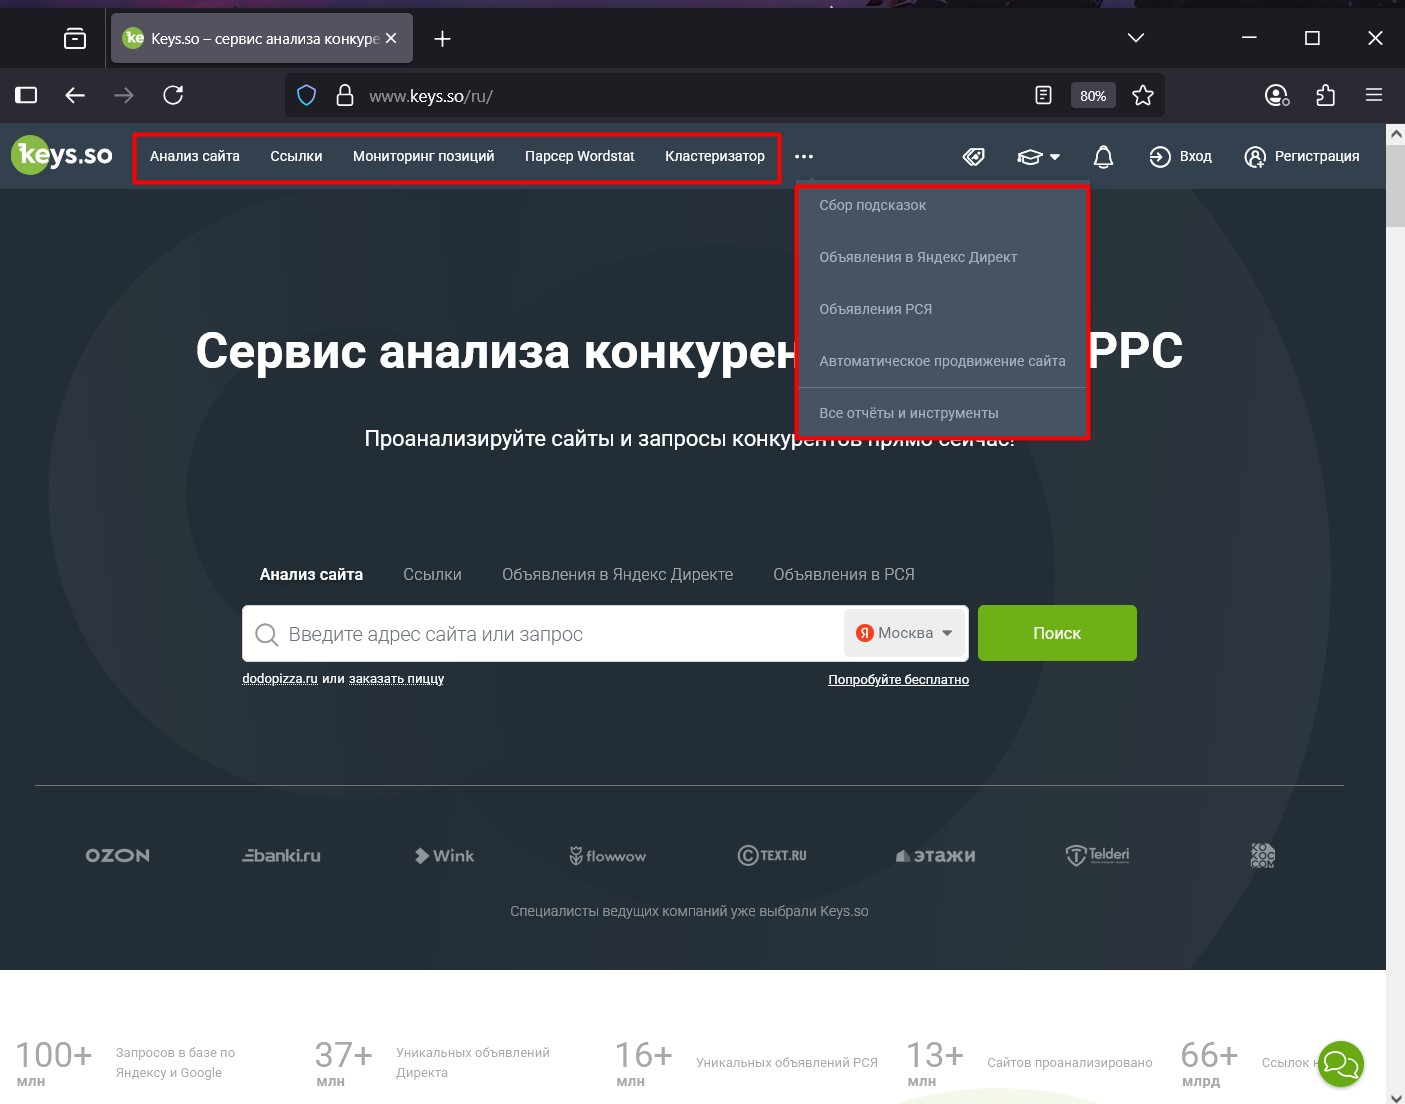The height and width of the screenshot is (1104, 1405).
Task: Select 'Объявления в Яндекс Директ' menu entry
Action: pyautogui.click(x=918, y=257)
